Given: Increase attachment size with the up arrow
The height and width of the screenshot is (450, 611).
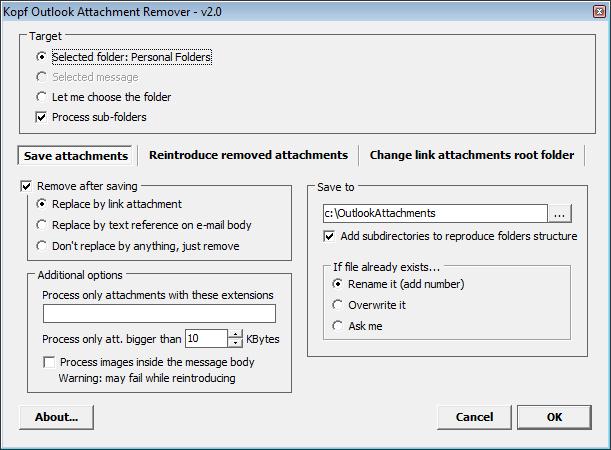Looking at the screenshot, I should [x=235, y=334].
